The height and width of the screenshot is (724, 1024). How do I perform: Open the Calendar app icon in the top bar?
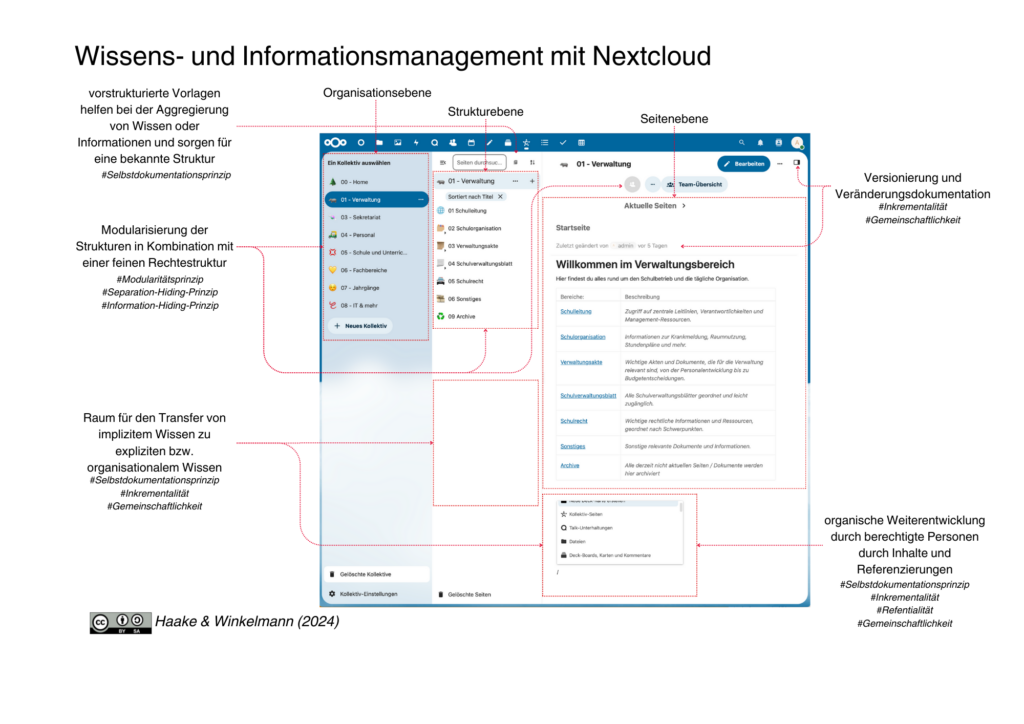(471, 142)
